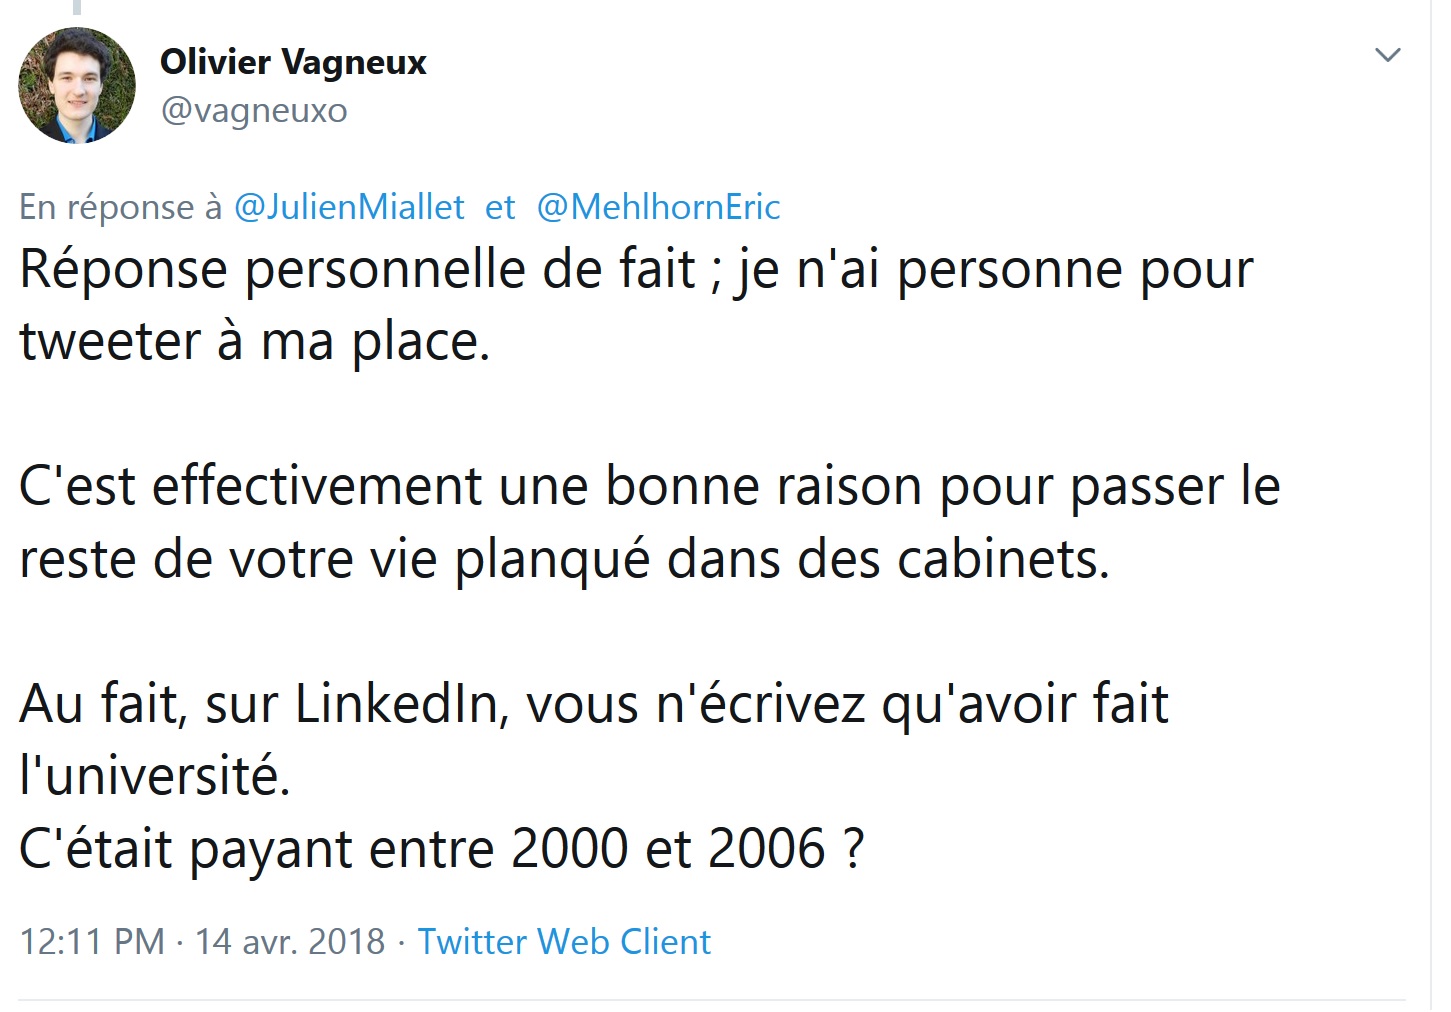
Task: Click the line "tweeter à ma place."
Action: 255,342
